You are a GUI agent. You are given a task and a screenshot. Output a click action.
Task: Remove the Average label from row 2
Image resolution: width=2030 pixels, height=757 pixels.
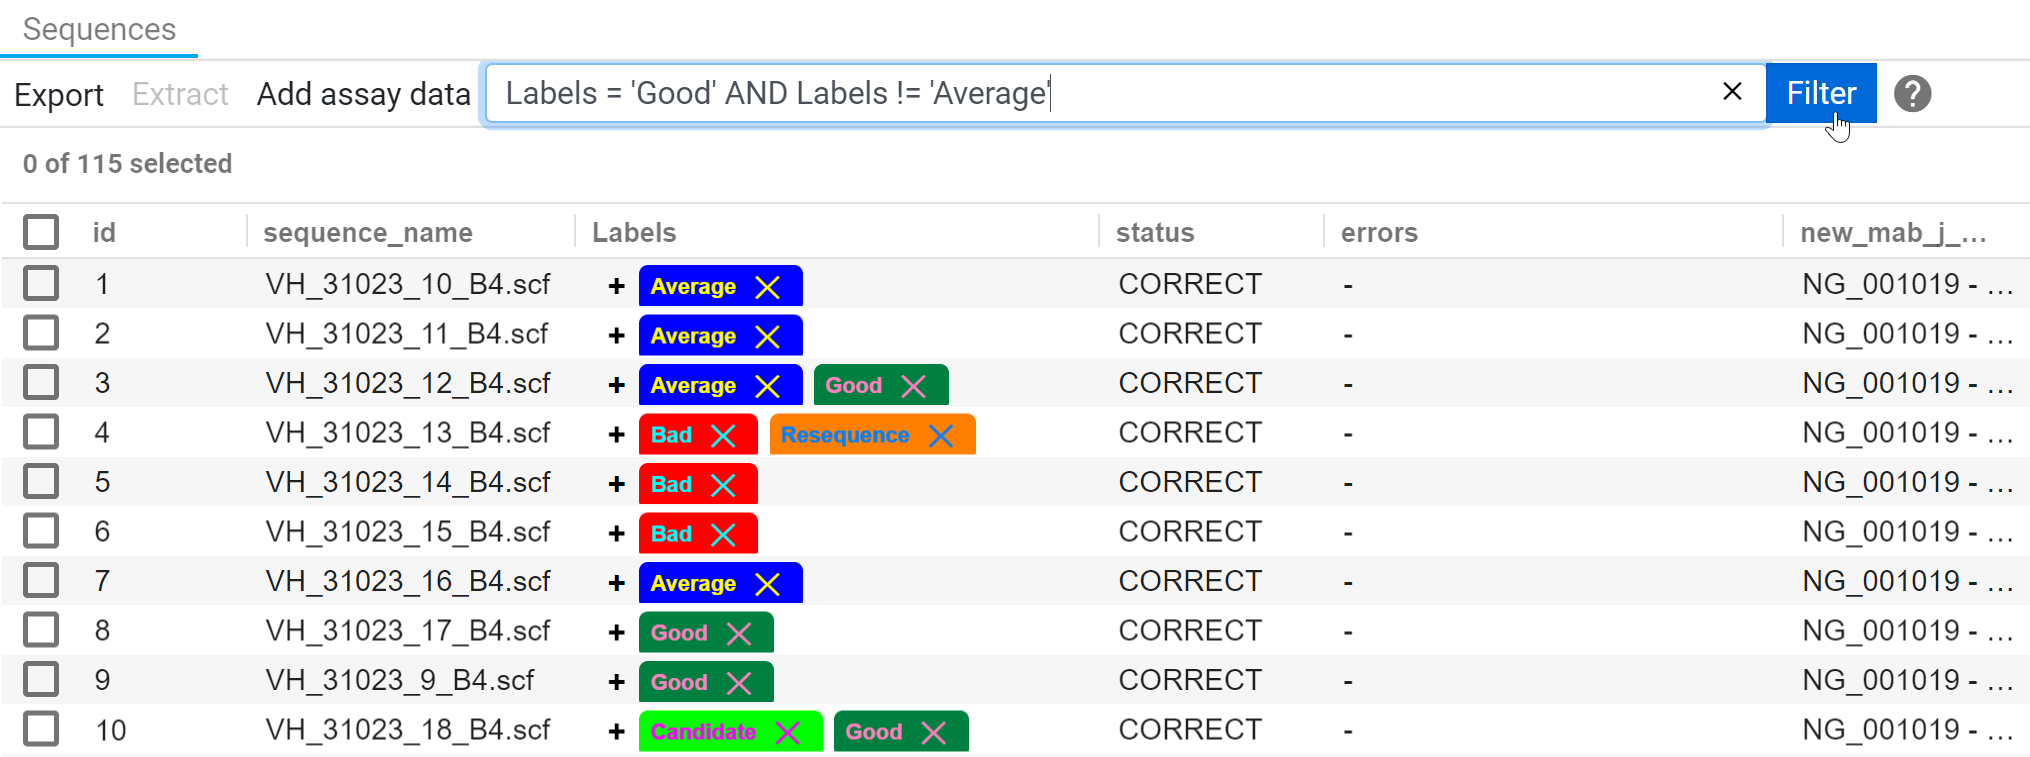point(767,337)
